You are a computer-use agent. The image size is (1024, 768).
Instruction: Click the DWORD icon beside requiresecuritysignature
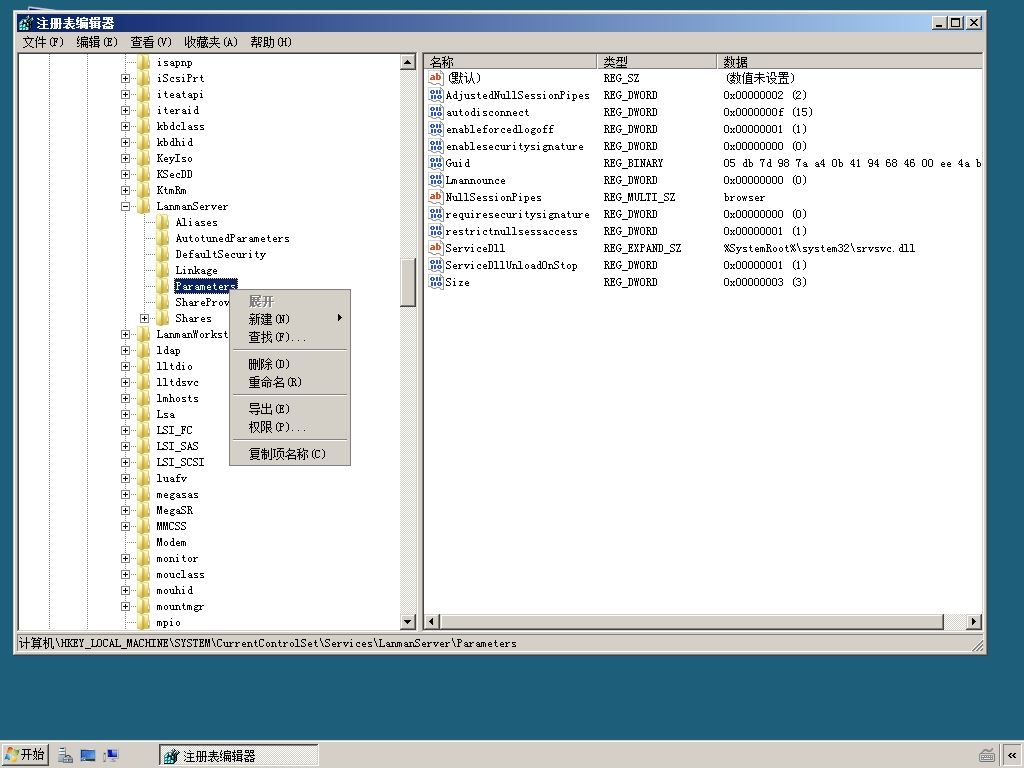436,214
